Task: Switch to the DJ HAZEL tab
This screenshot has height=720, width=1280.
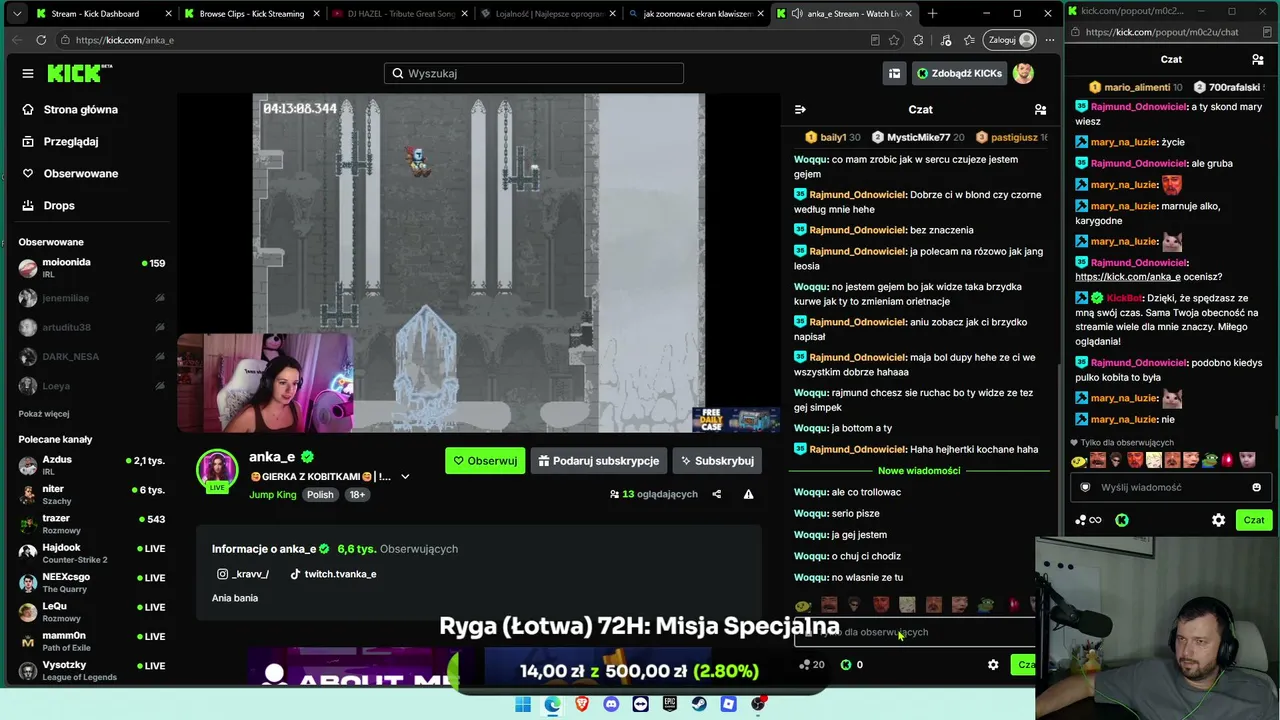Action: pos(398,14)
